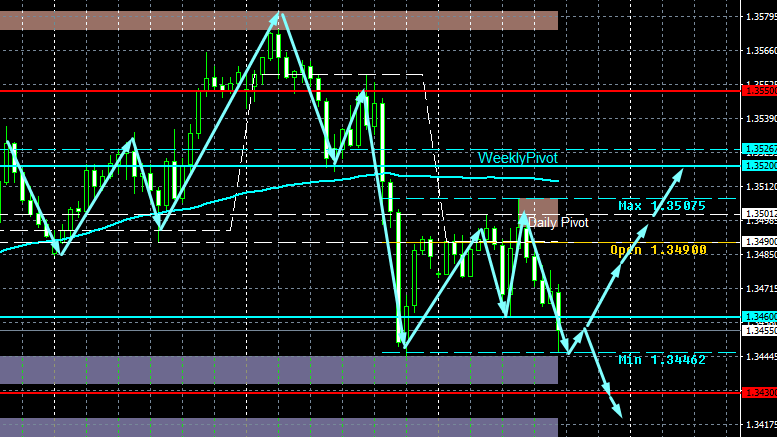Select the white 1.3455 price tag

(x=759, y=330)
